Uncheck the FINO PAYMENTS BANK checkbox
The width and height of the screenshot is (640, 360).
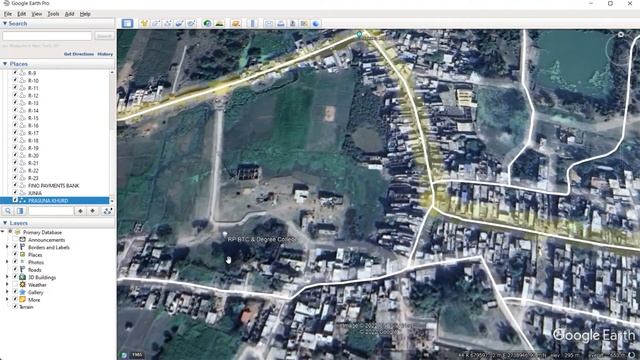tap(15, 185)
